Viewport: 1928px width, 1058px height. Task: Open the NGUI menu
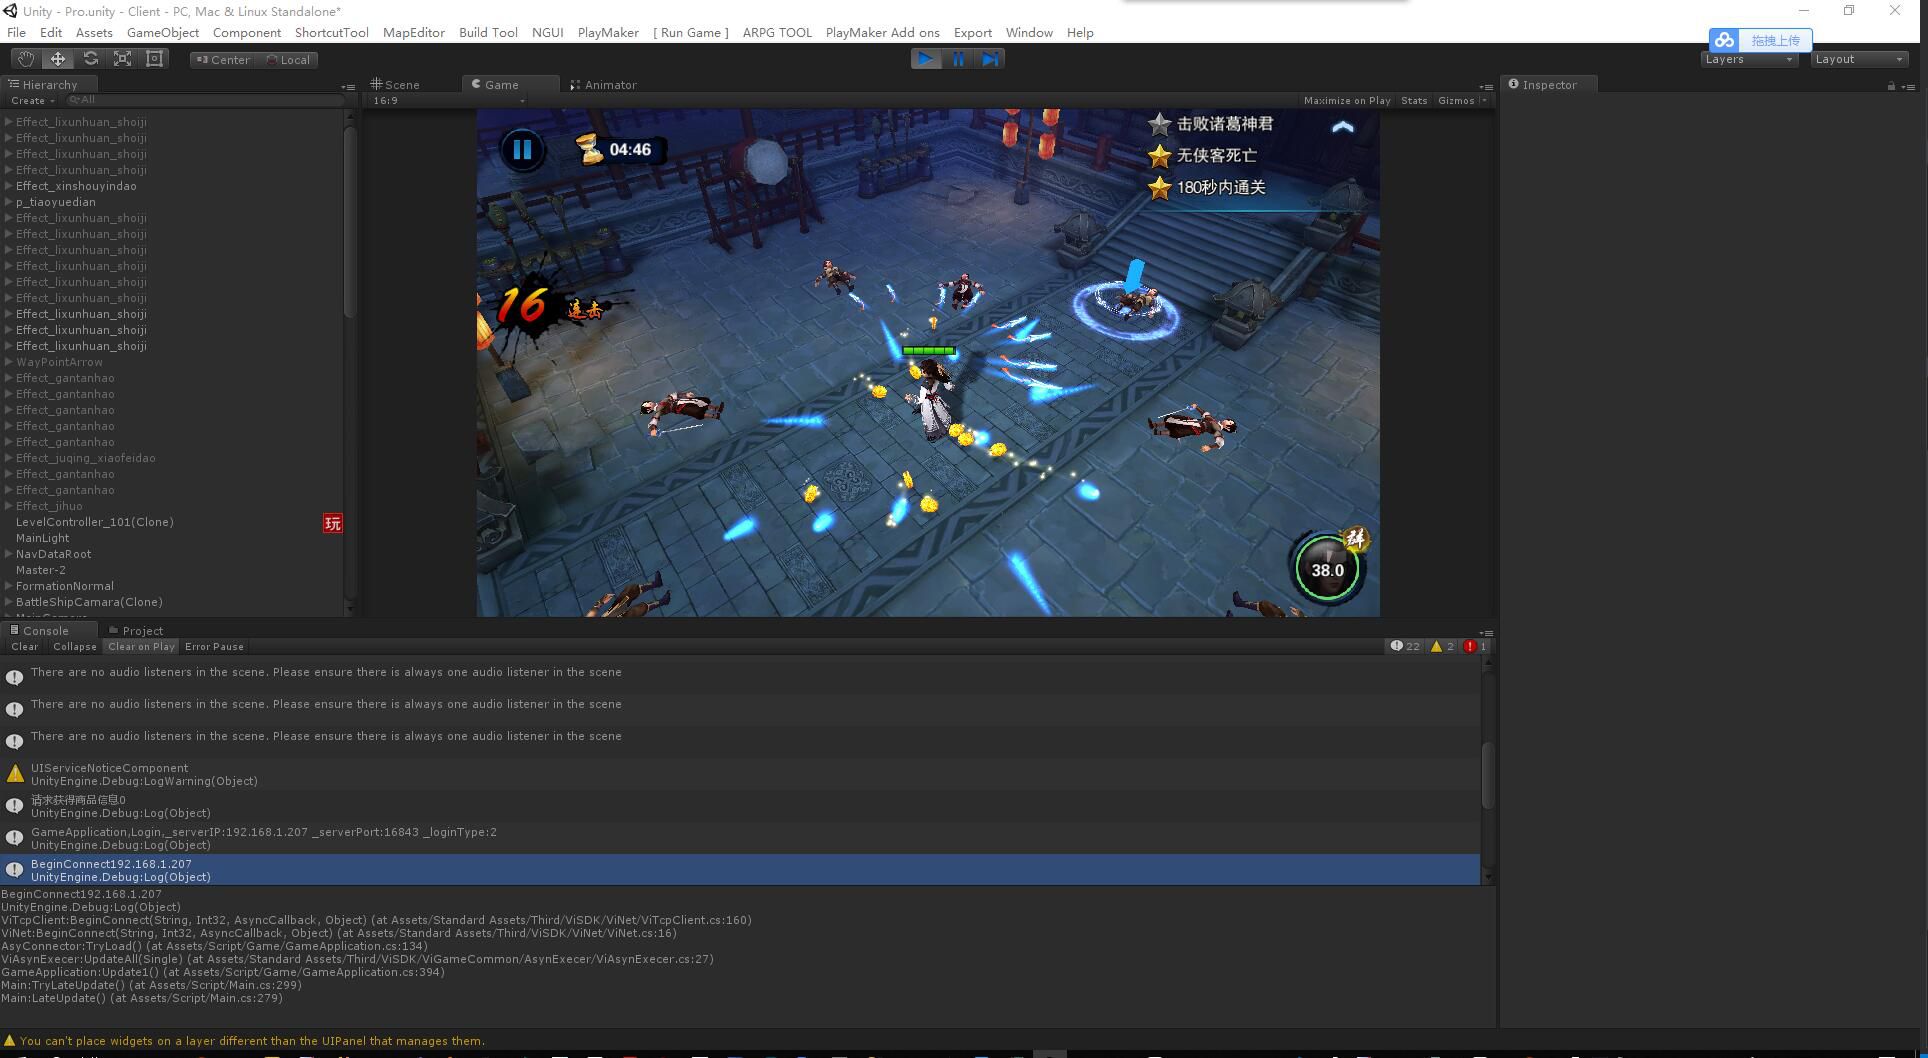click(x=547, y=33)
